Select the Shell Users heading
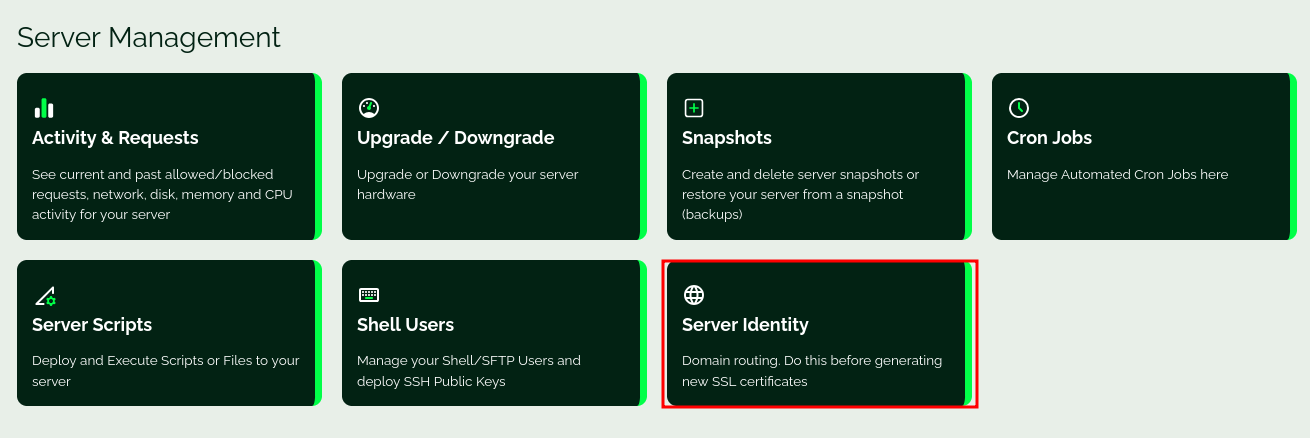Screen dimensions: 1310x438 click(x=405, y=325)
